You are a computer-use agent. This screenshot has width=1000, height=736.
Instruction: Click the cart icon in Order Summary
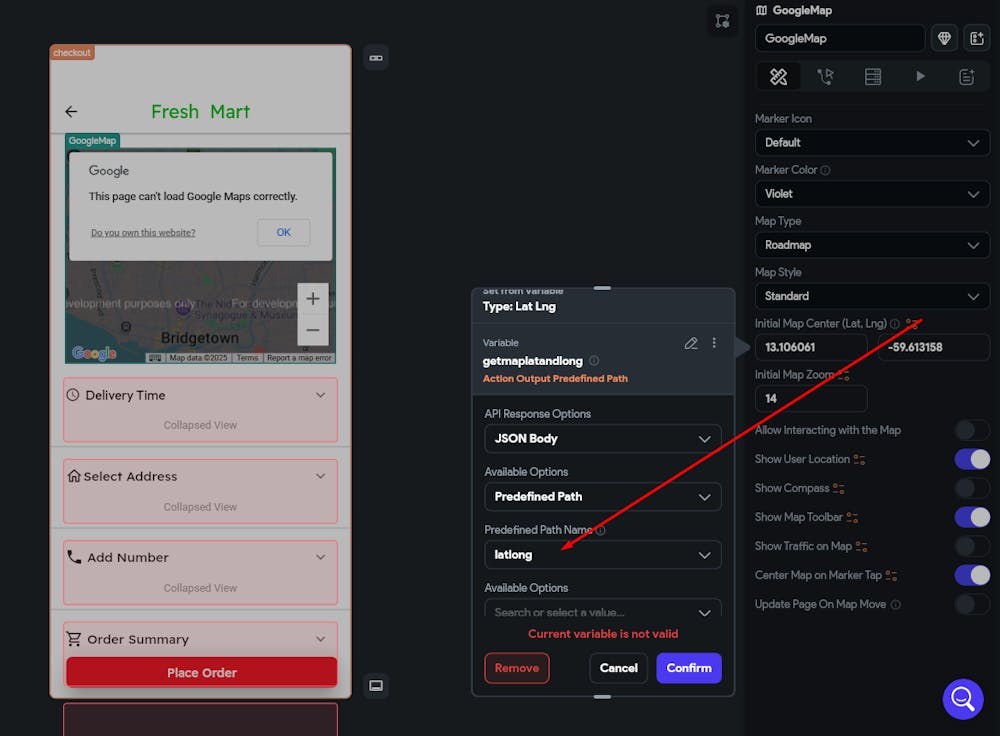point(74,638)
